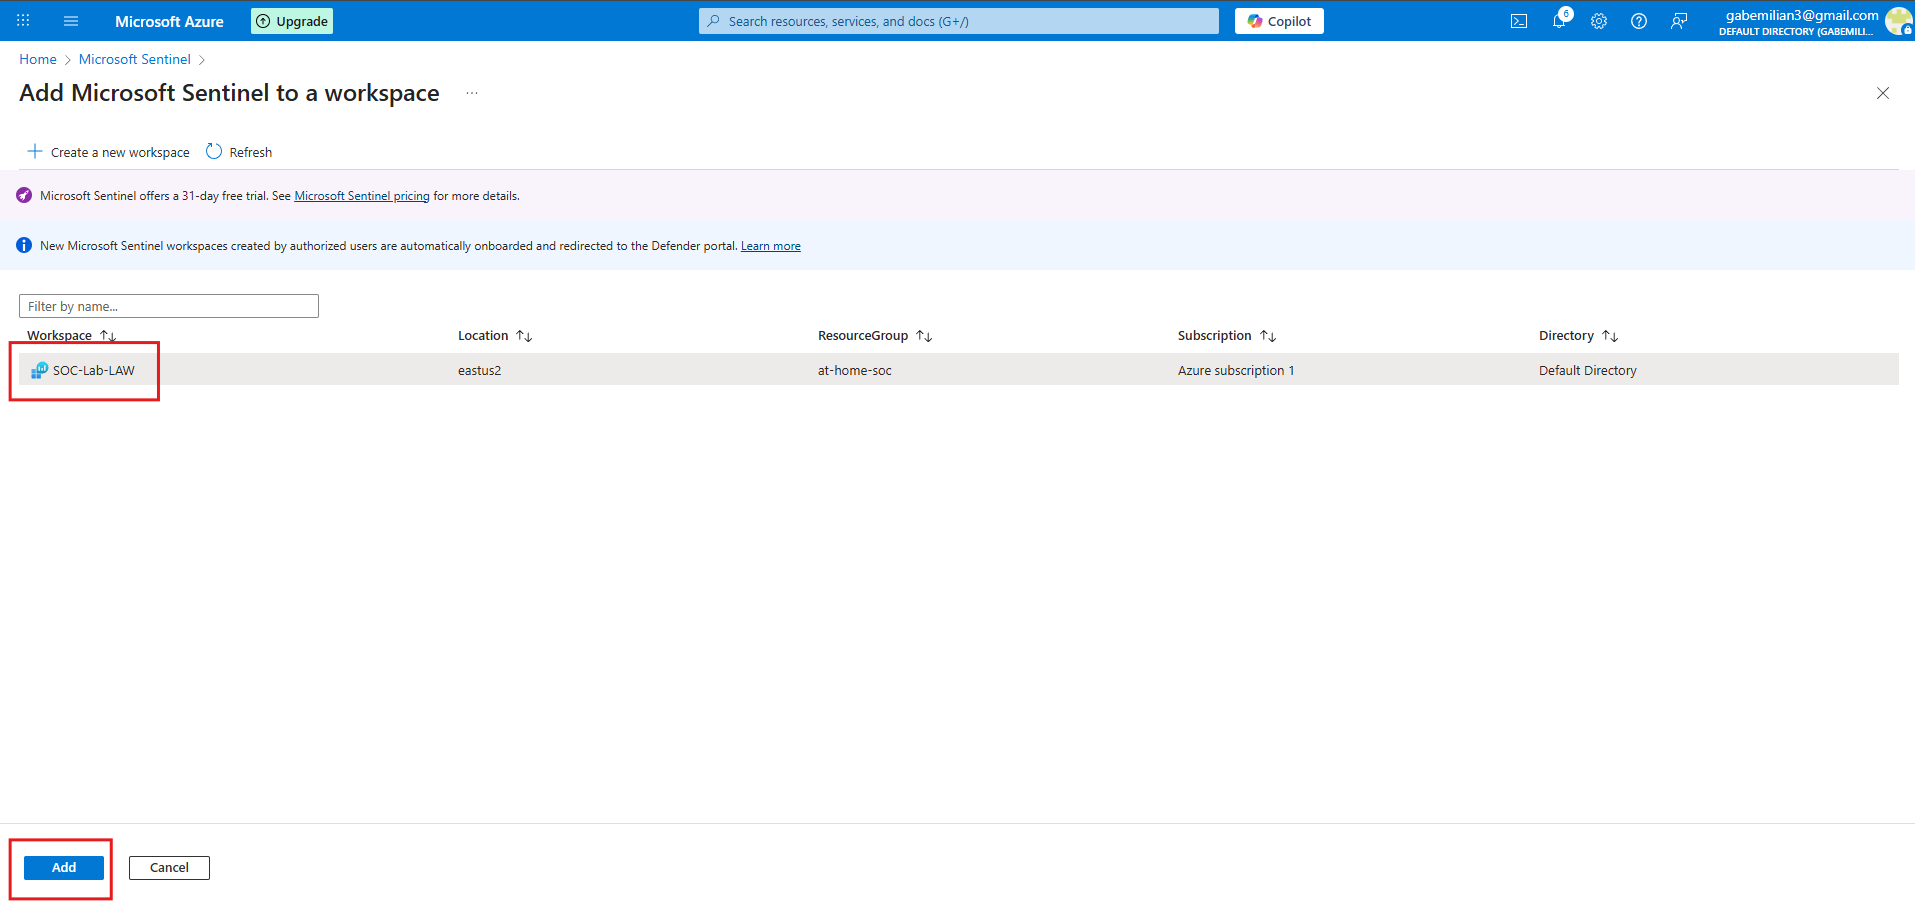Open the feedback icon in top bar

[1679, 21]
